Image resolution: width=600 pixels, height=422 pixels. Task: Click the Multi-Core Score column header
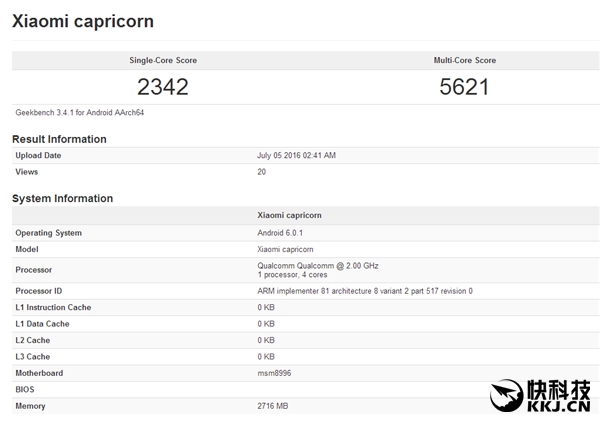[x=464, y=60]
